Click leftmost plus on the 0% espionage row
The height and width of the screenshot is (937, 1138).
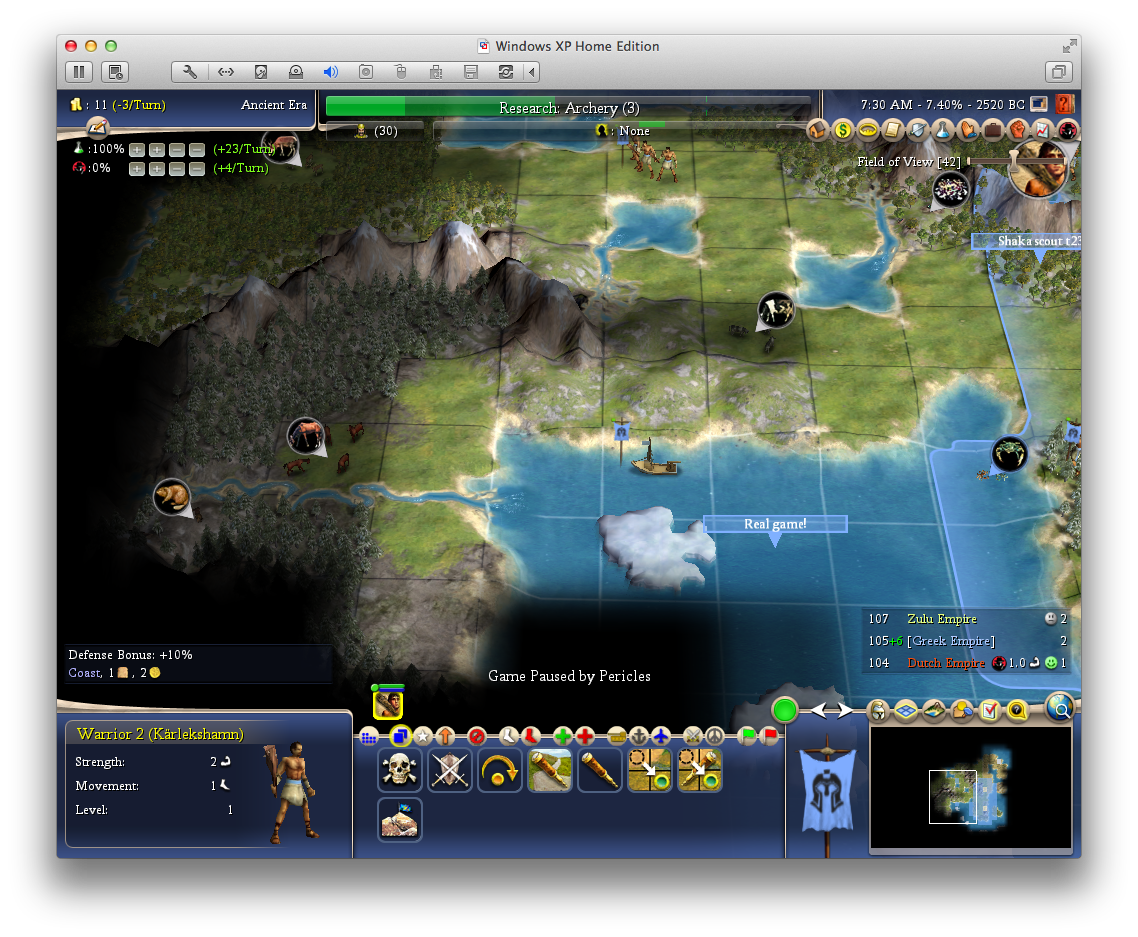point(136,169)
